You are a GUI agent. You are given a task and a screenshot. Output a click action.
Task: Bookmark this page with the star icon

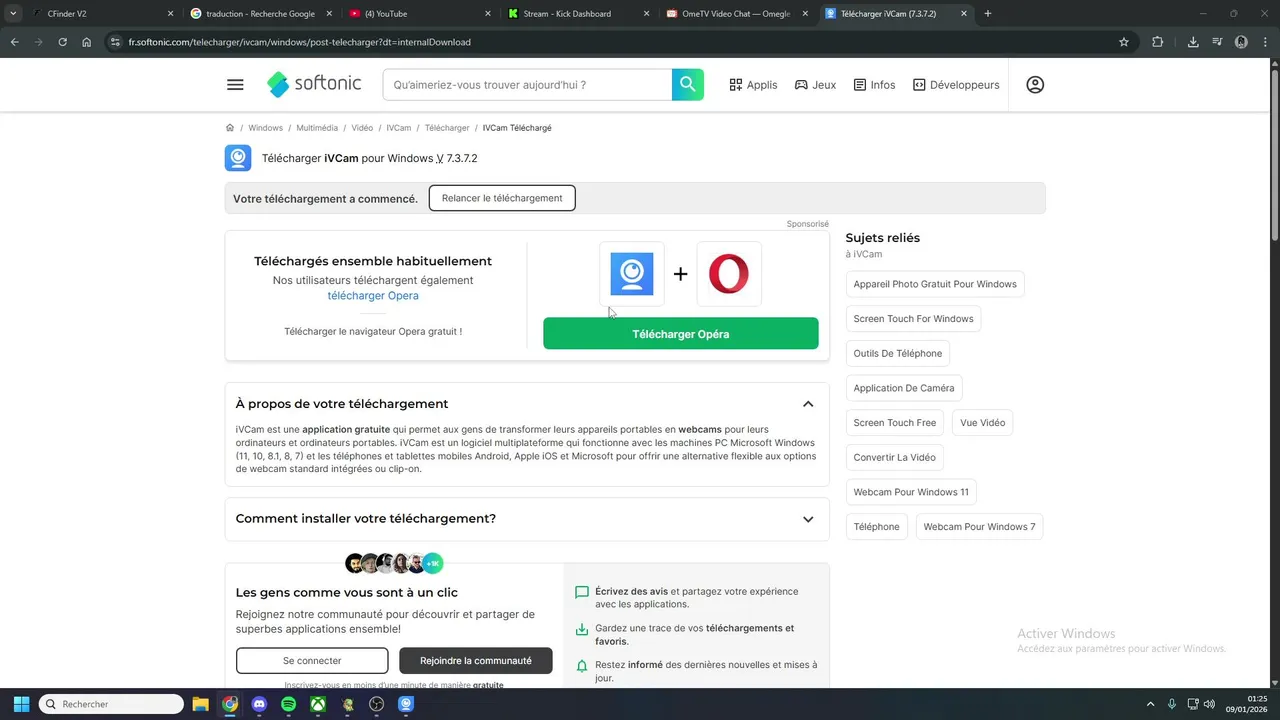(x=1124, y=42)
